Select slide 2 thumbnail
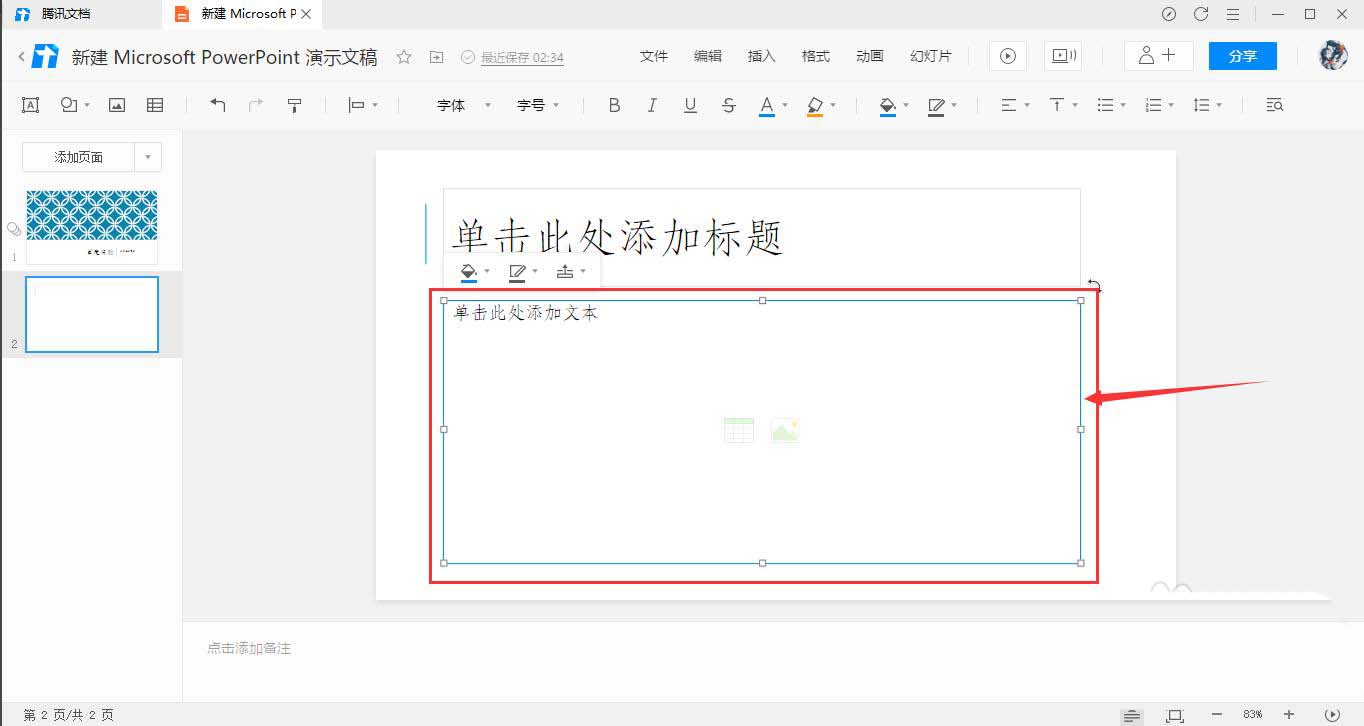This screenshot has width=1364, height=726. coord(92,314)
